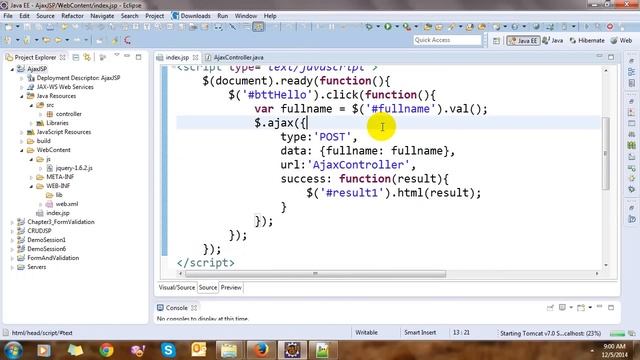Screen dimensions: 640x360
Task: Collapse the Java Resources folder
Action: (x=22, y=96)
